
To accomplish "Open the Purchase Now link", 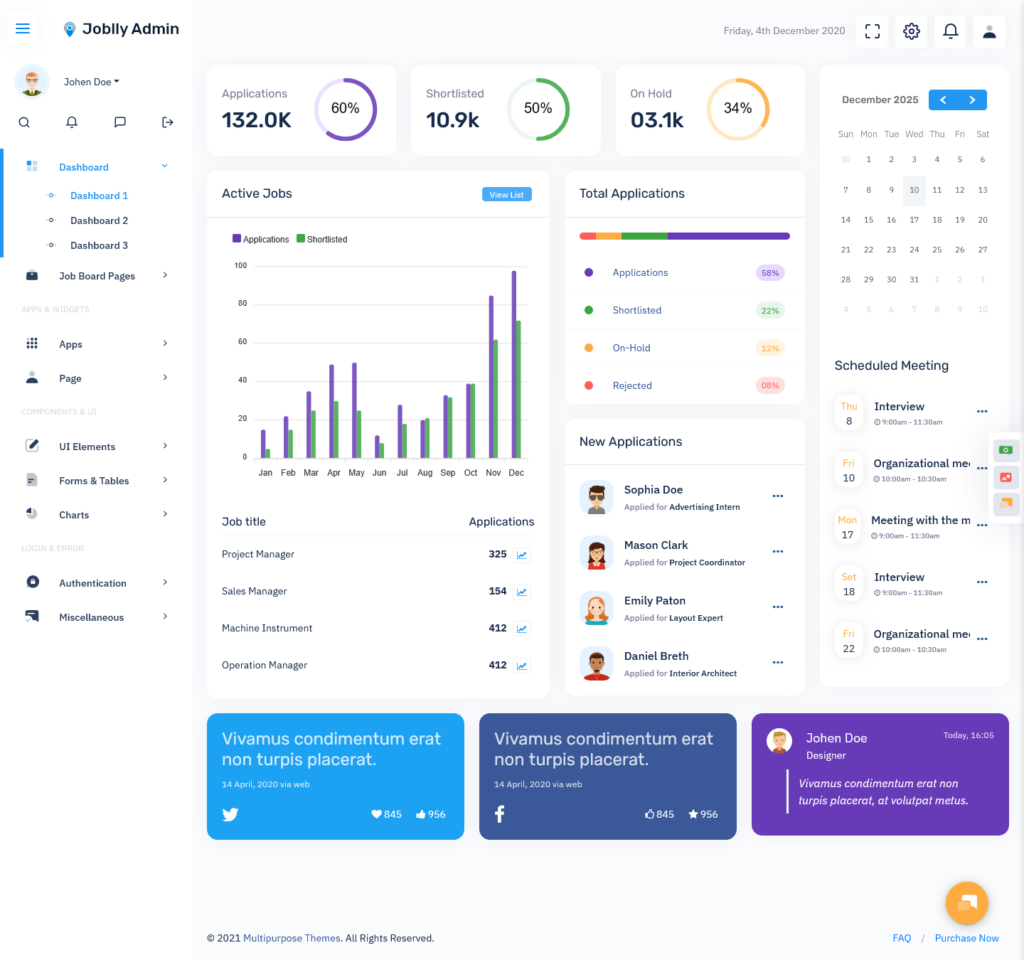I will 967,938.
